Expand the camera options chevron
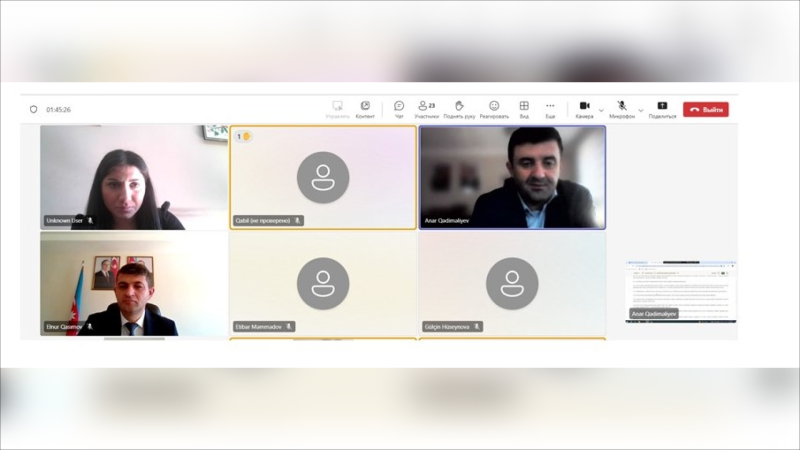800x450 pixels. tap(601, 110)
